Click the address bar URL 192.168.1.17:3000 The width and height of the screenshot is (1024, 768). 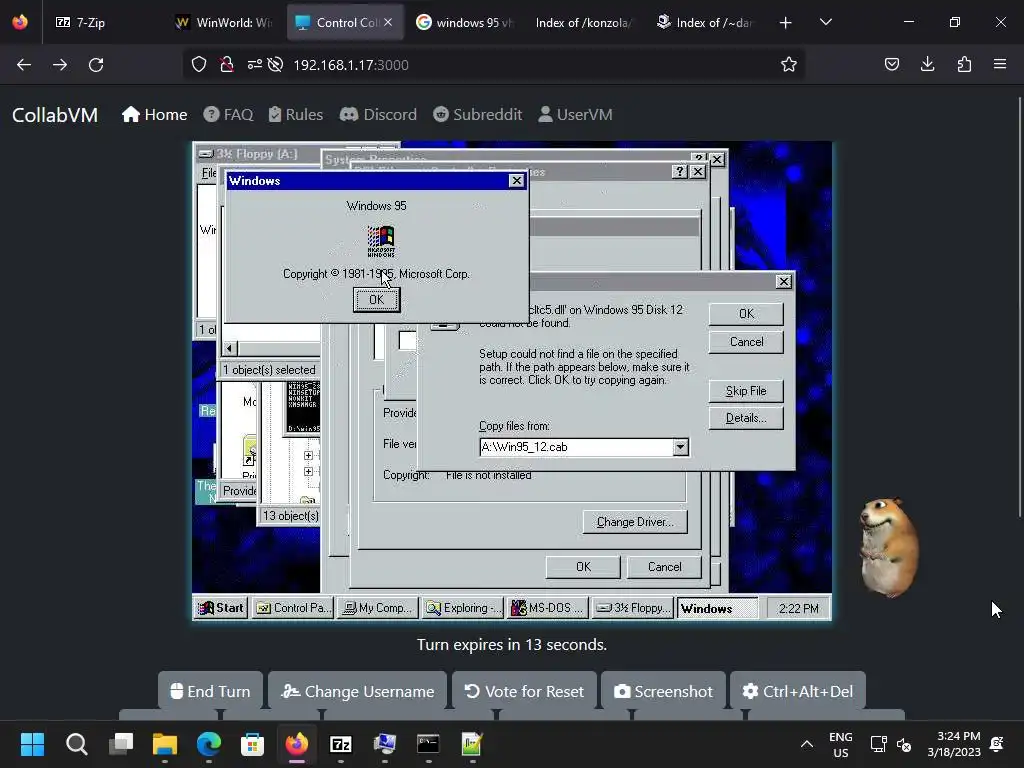(351, 65)
